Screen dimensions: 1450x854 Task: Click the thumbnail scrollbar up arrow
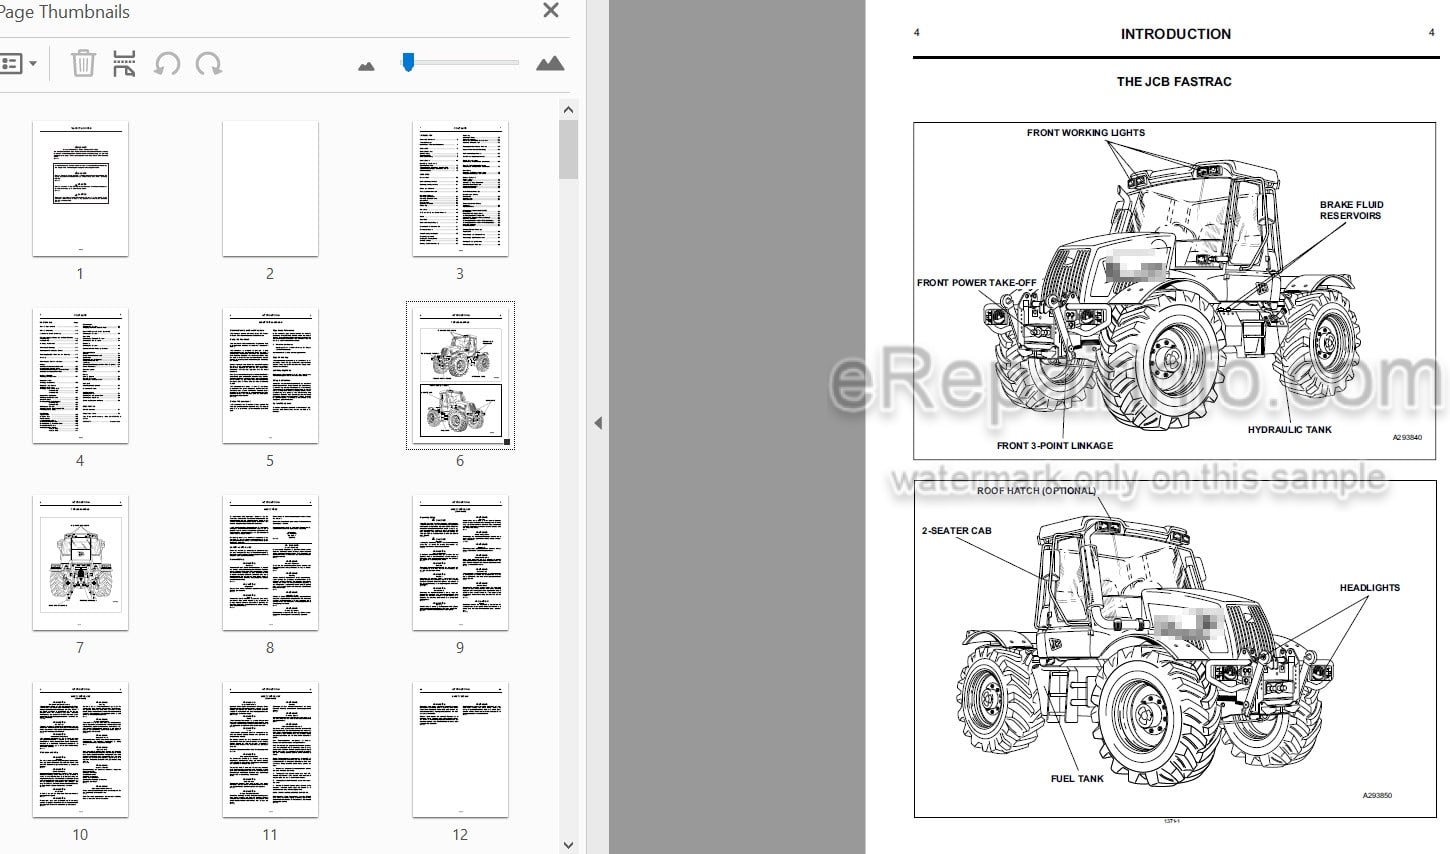[568, 110]
